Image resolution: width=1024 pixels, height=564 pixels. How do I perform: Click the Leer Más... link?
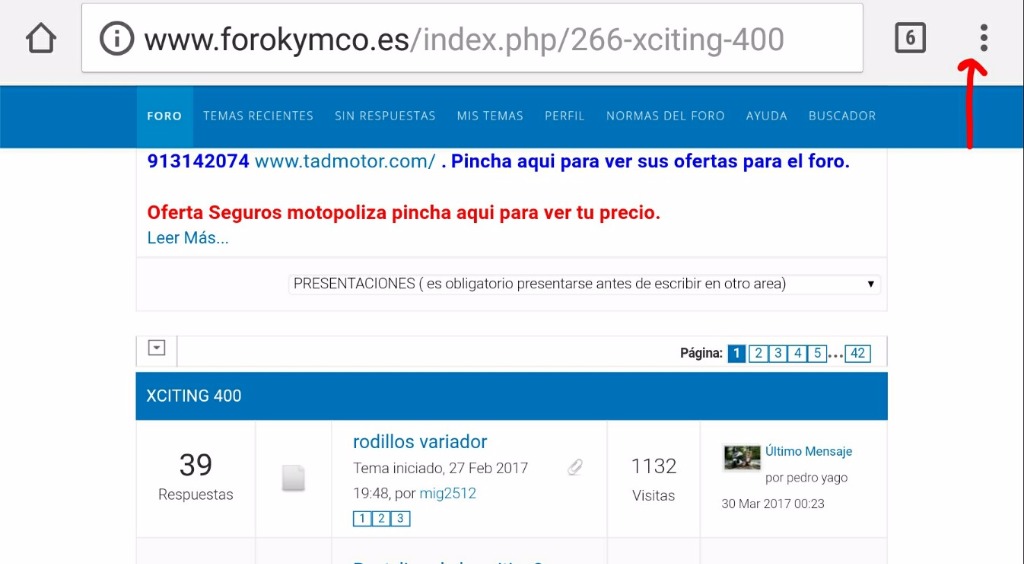(x=187, y=238)
